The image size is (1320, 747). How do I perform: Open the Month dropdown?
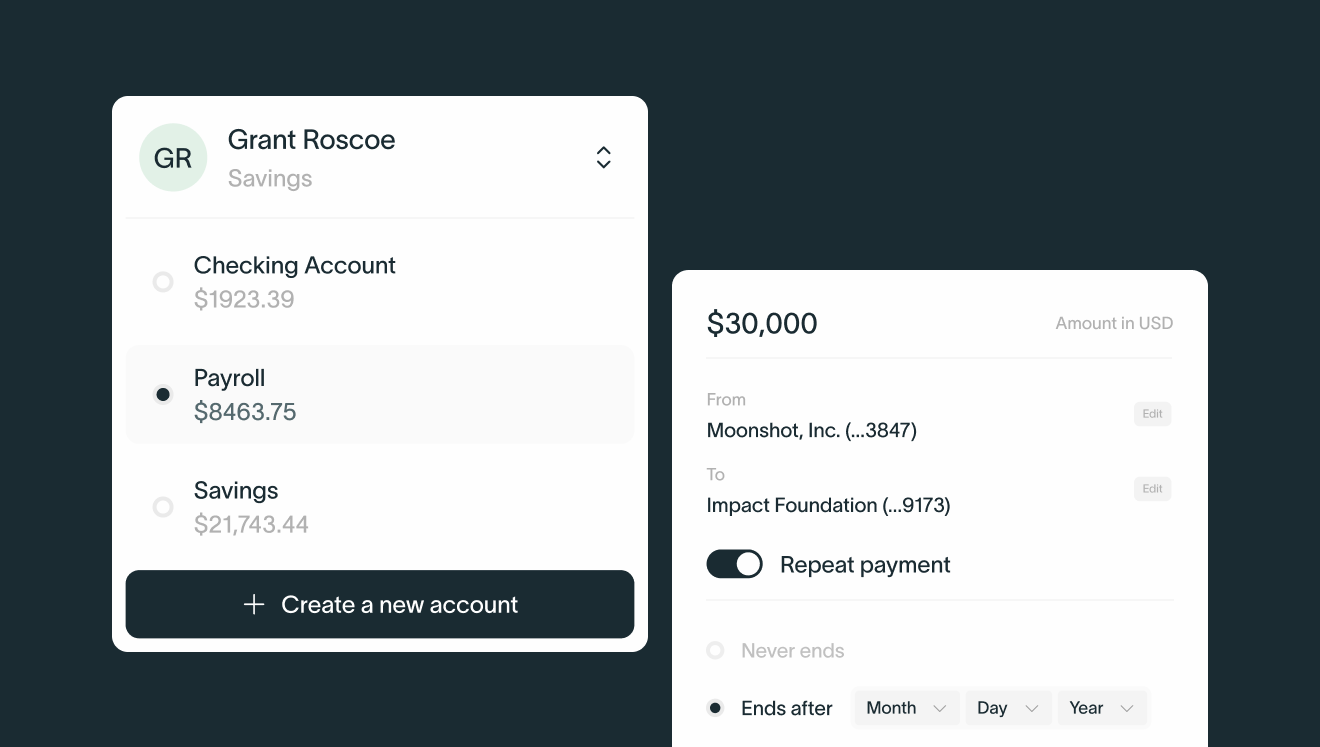click(x=905, y=707)
